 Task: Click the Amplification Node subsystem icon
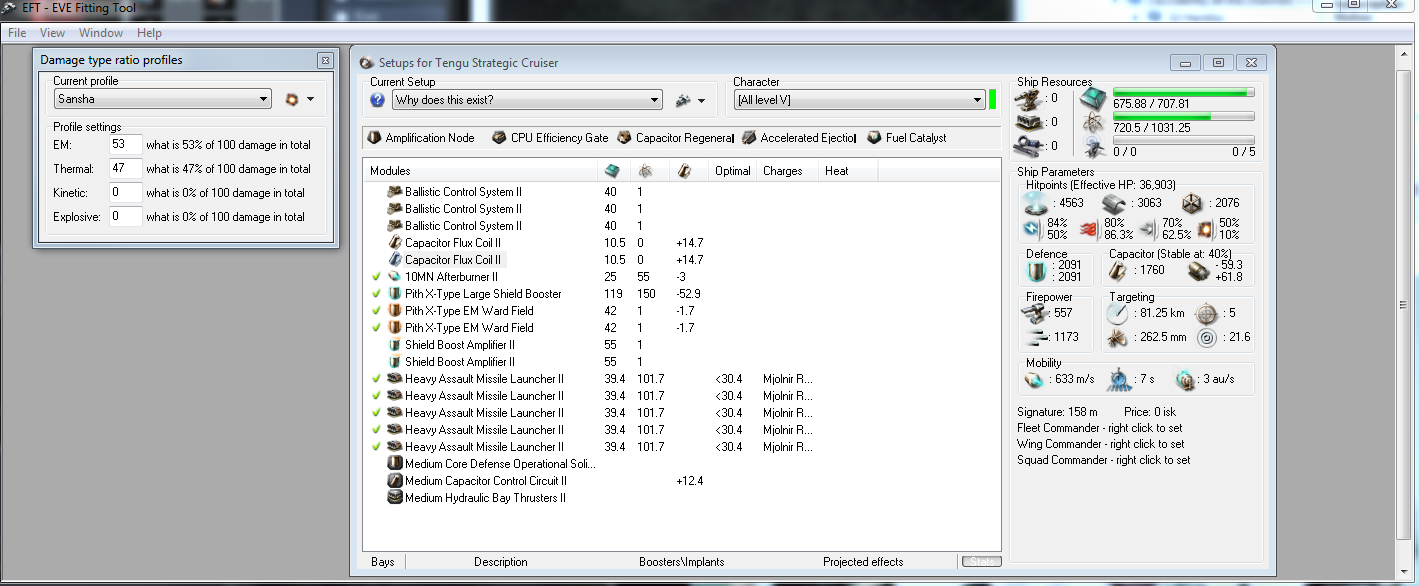pyautogui.click(x=374, y=138)
